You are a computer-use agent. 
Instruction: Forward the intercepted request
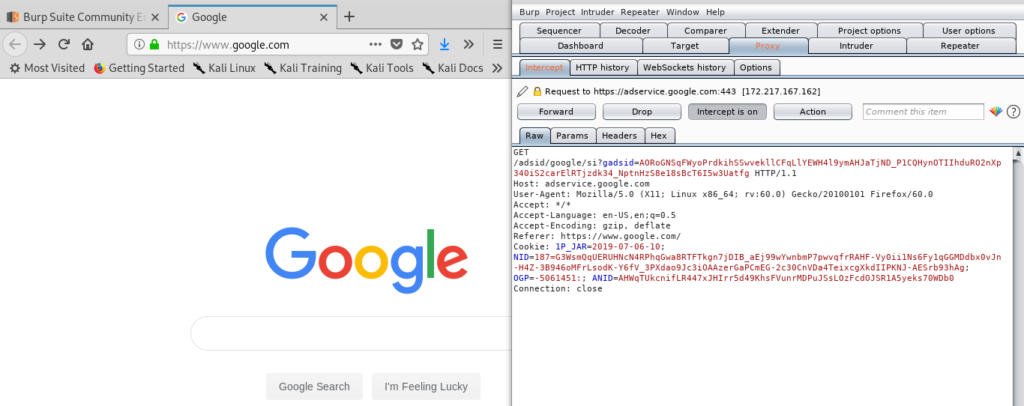tap(556, 112)
